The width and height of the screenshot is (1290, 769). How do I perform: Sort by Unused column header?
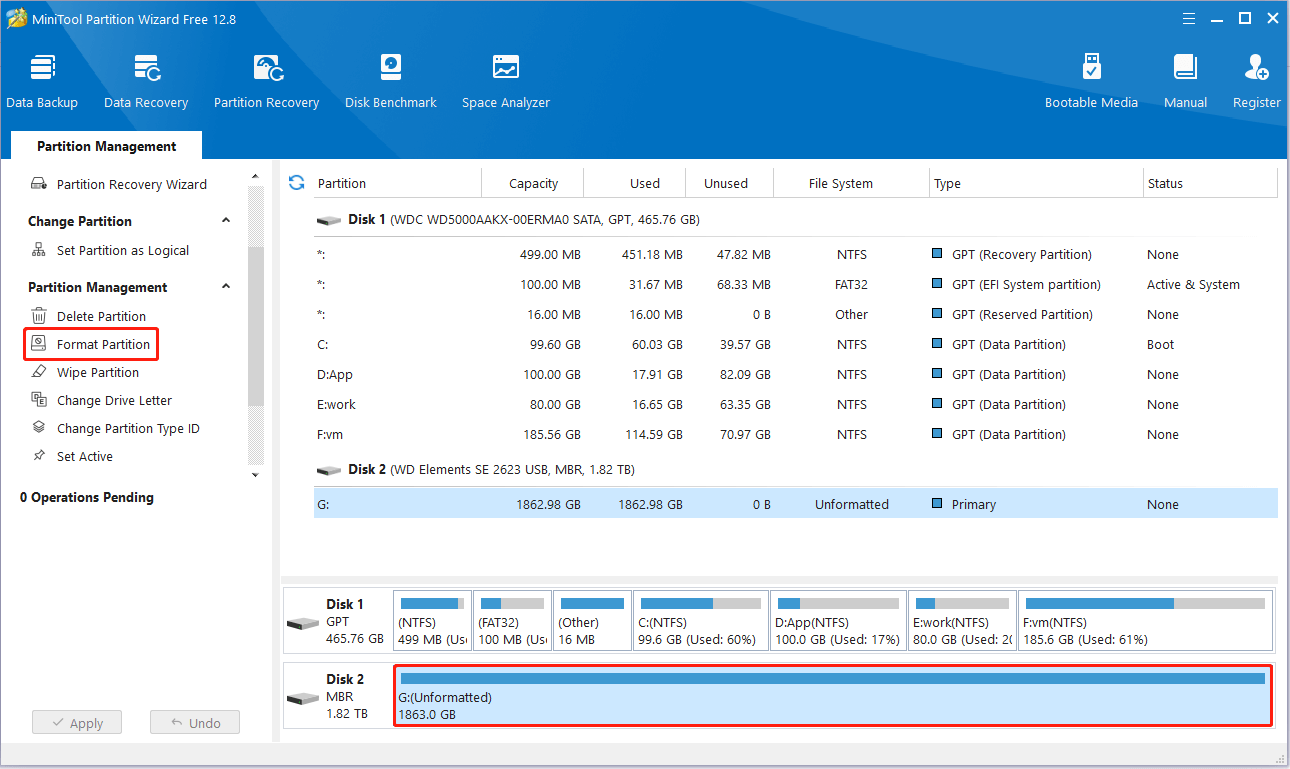tap(730, 183)
